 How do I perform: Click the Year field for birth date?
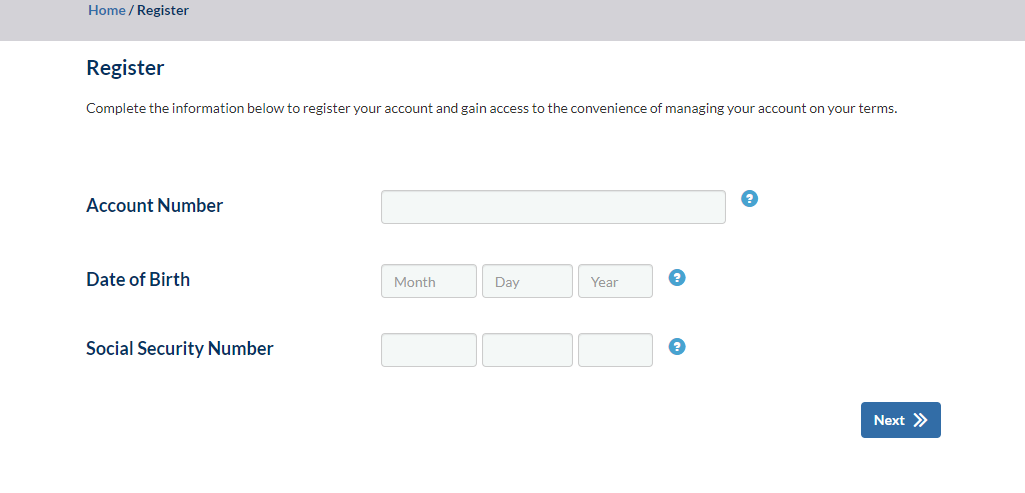(615, 281)
